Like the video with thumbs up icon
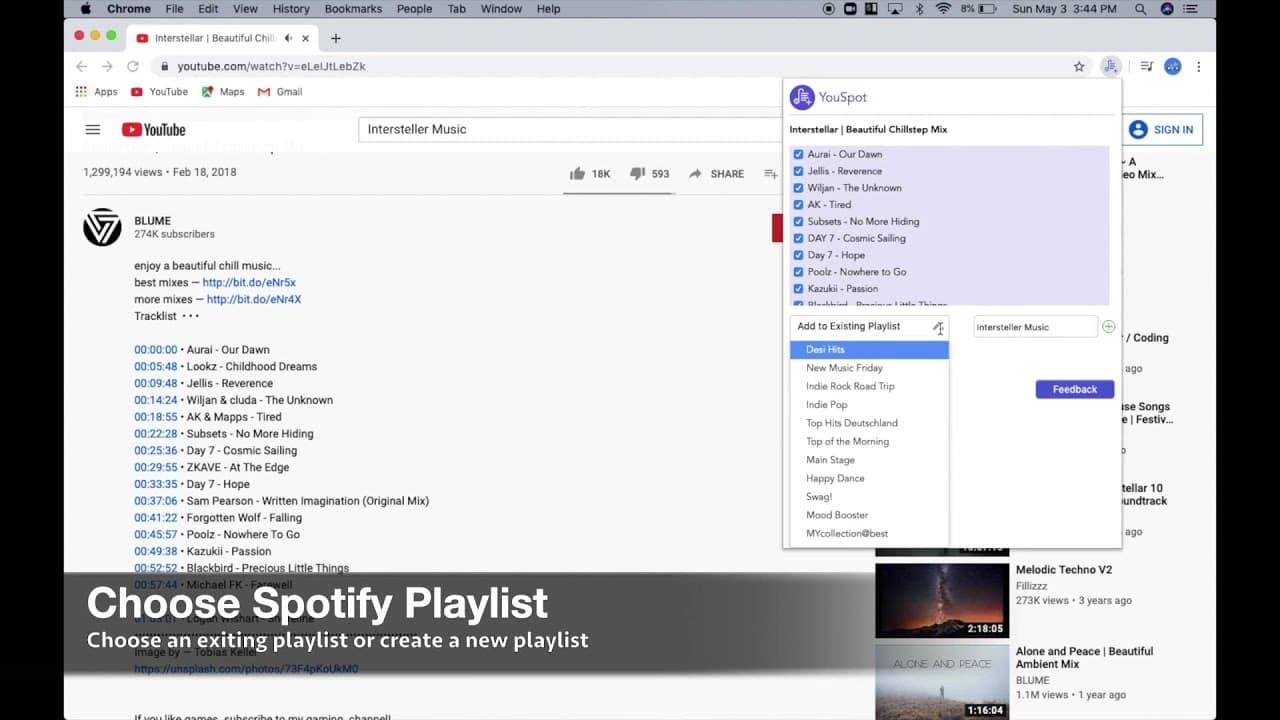1280x720 pixels. coord(577,173)
